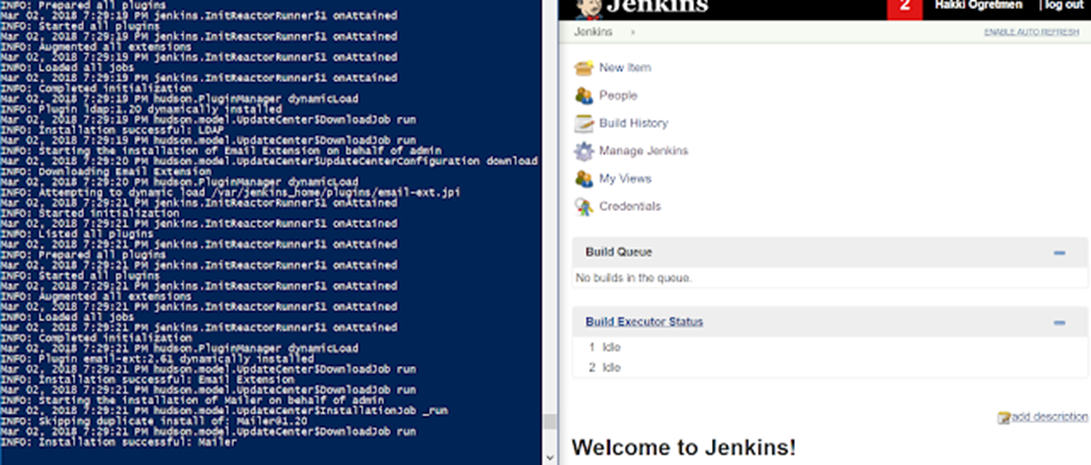
Task: Click the terminal scrollbar down arrow
Action: (x=550, y=457)
